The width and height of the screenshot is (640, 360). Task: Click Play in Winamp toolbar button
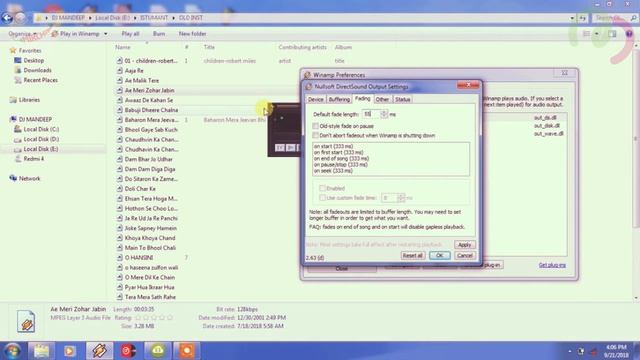tap(76, 33)
